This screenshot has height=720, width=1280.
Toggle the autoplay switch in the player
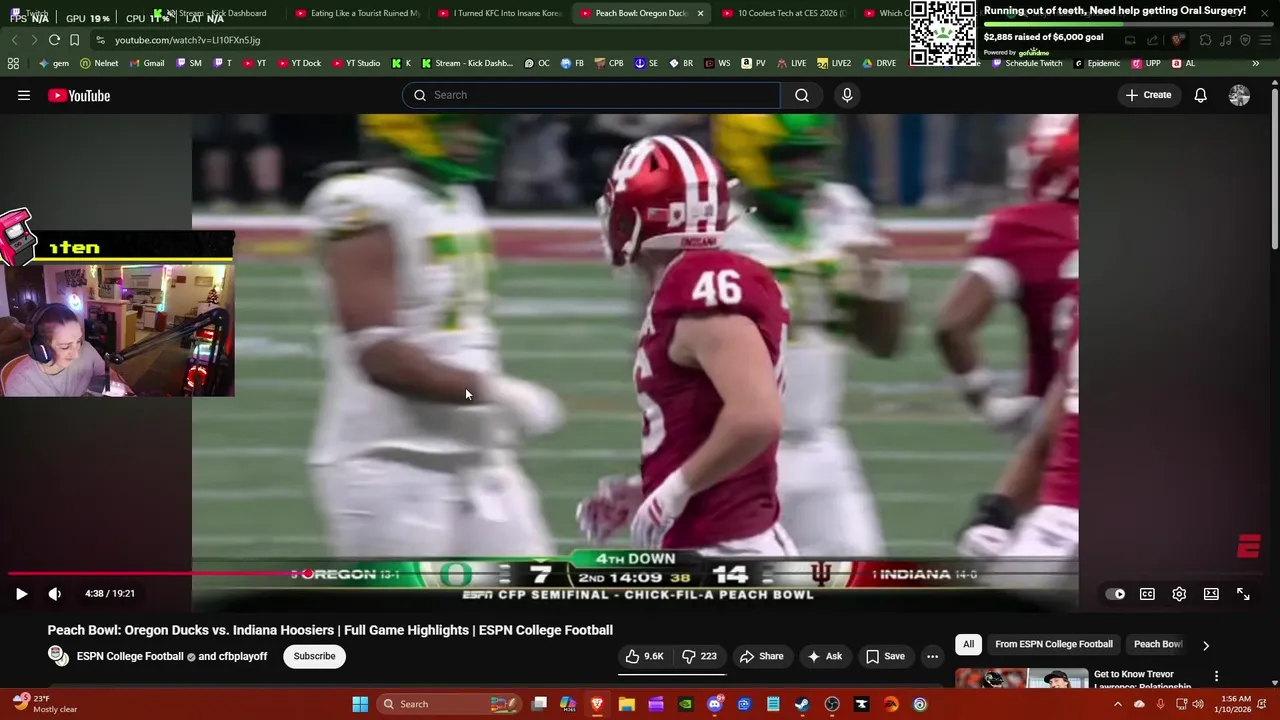(x=1115, y=594)
